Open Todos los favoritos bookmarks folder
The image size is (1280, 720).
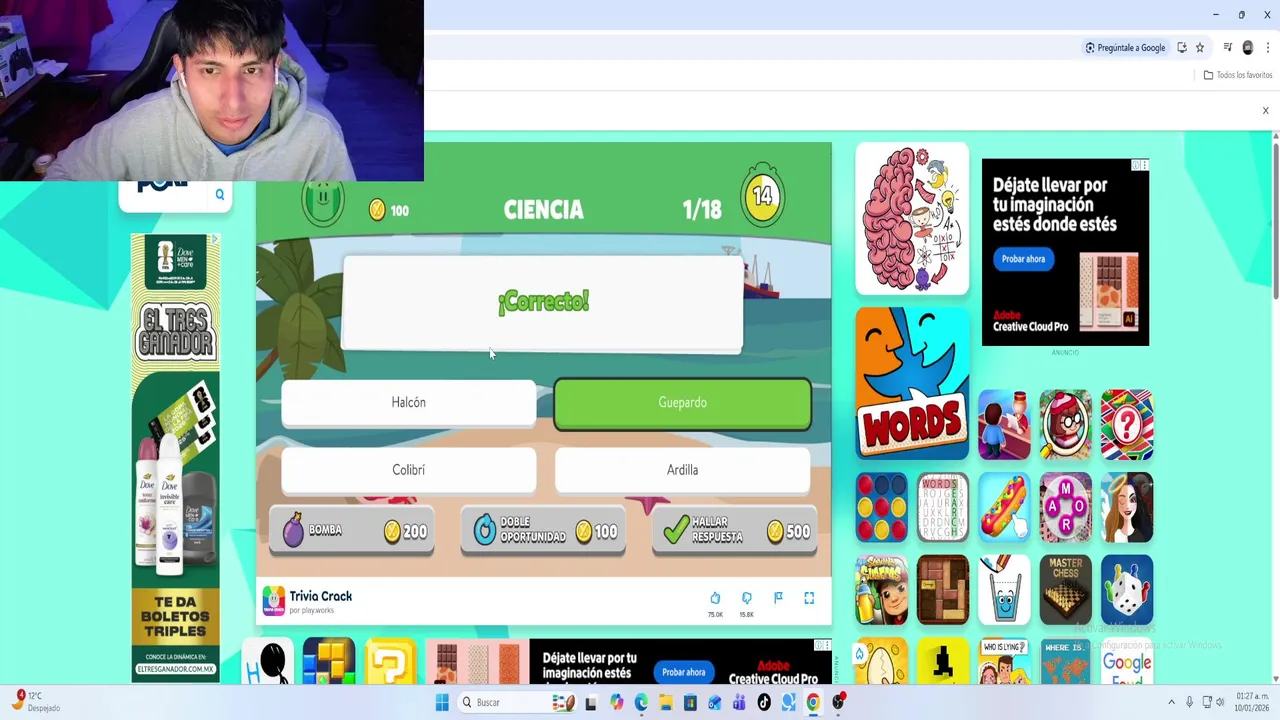[1238, 75]
